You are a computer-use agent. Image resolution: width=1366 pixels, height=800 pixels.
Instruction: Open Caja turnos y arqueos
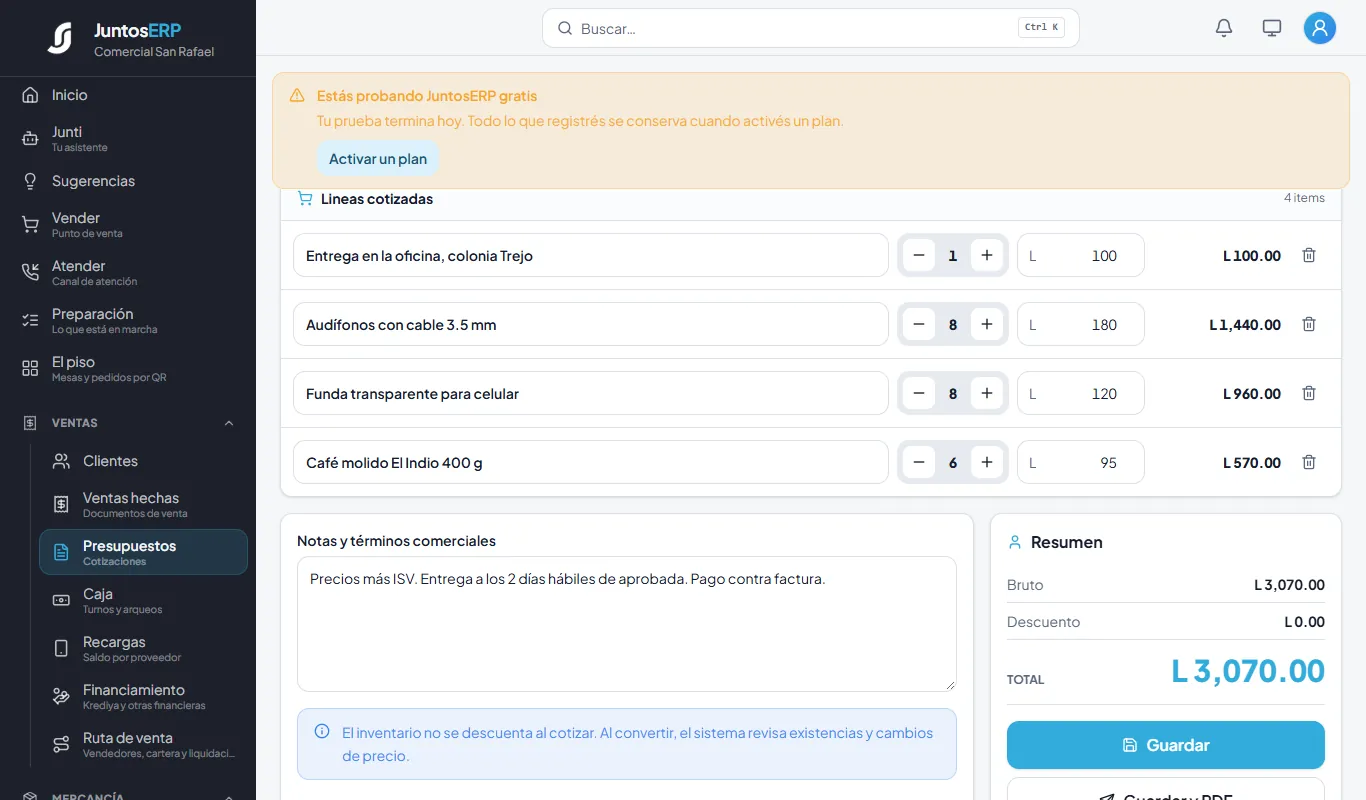[143, 600]
